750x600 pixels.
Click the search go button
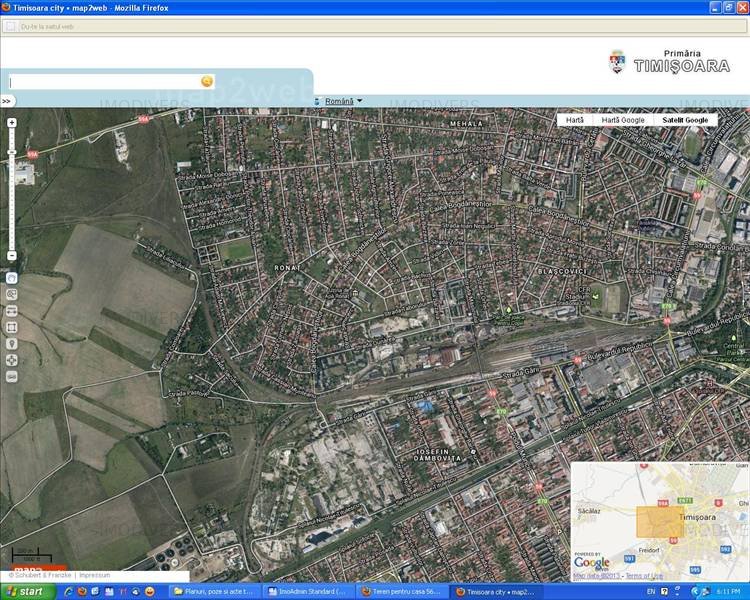click(x=207, y=81)
